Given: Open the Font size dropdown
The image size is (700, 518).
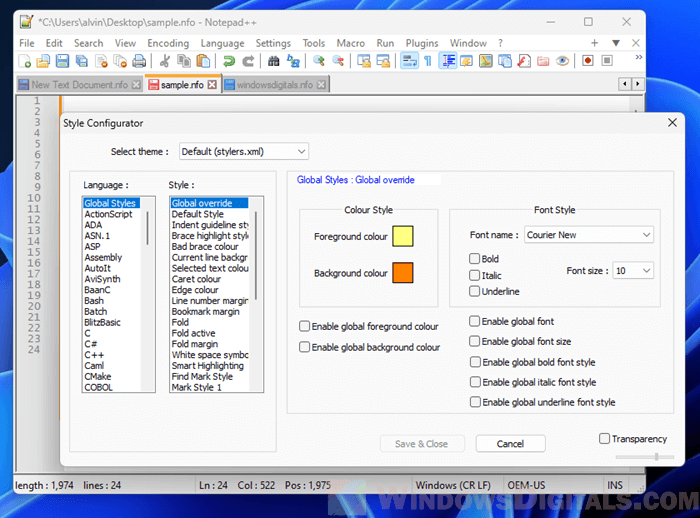Looking at the screenshot, I should point(633,271).
